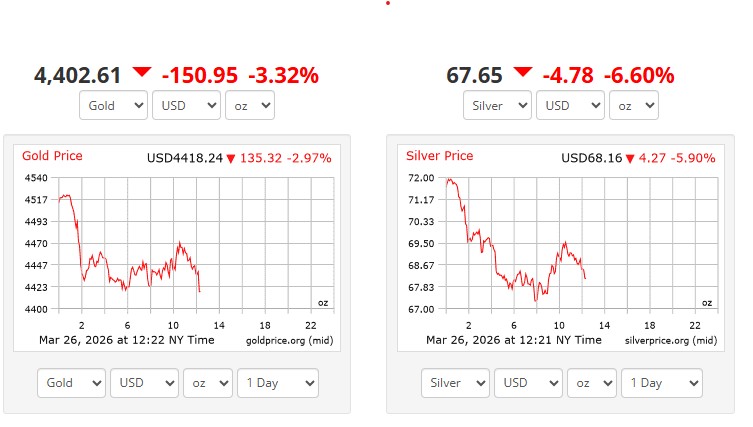Click the large red down arrow beside 4,402.61
This screenshot has height=427, width=753.
(142, 72)
